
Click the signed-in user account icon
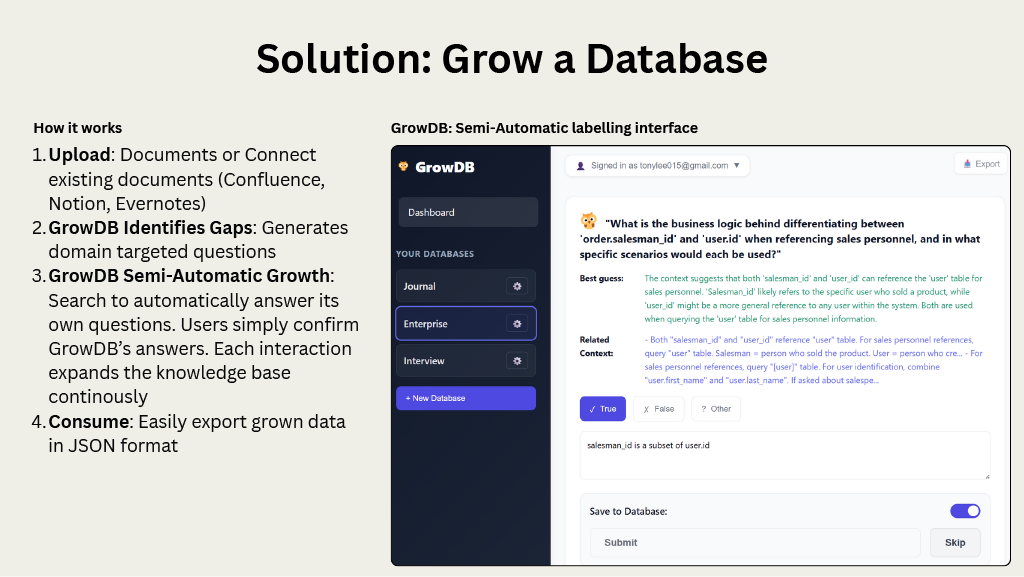pos(581,165)
